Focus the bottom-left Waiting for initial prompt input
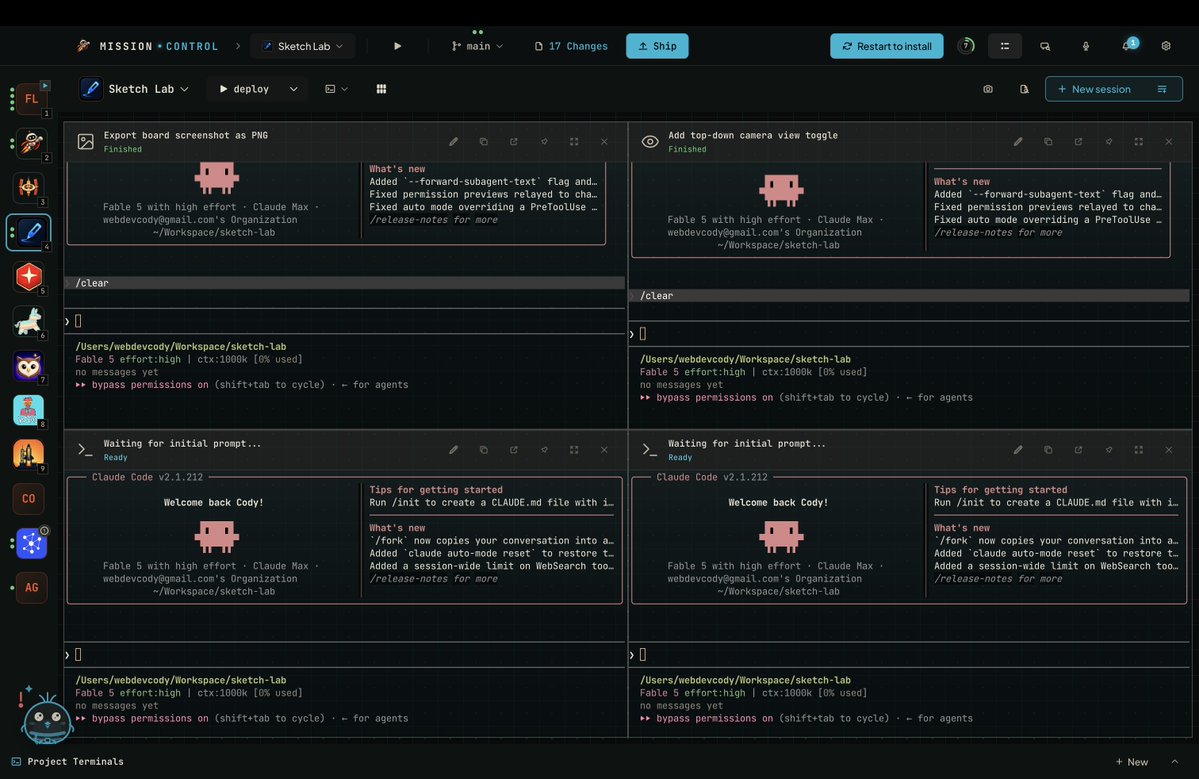 pos(345,654)
